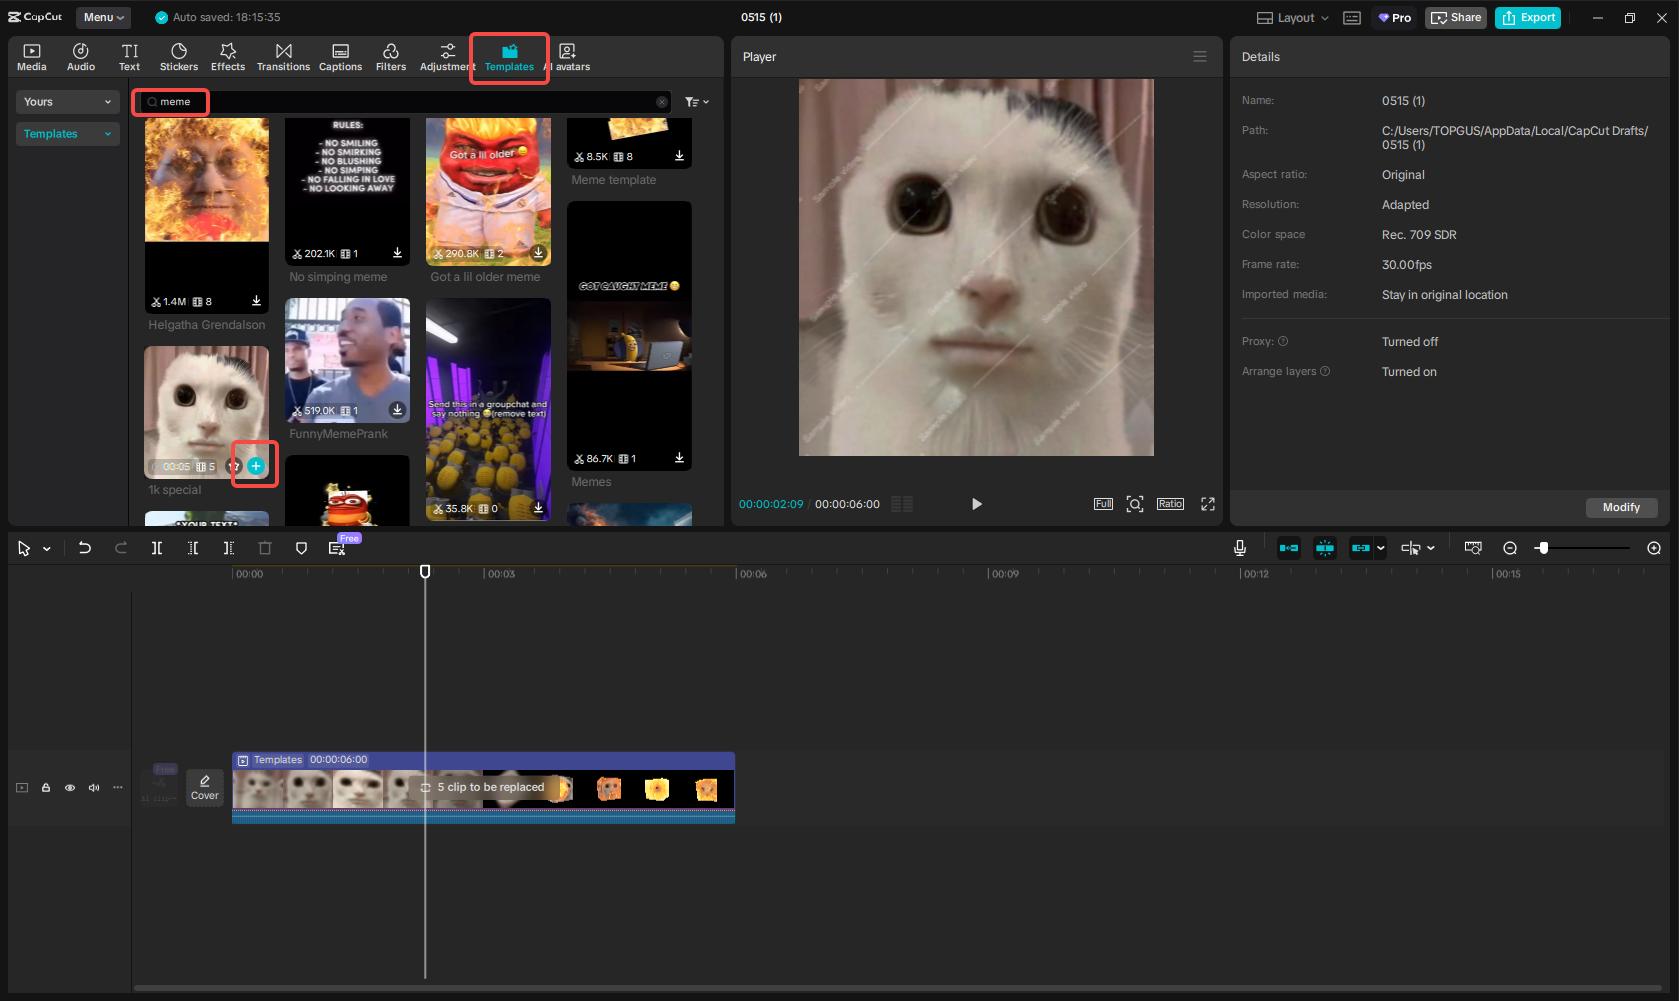The height and width of the screenshot is (1001, 1679).
Task: Add the 1k special template with plus icon
Action: point(256,466)
